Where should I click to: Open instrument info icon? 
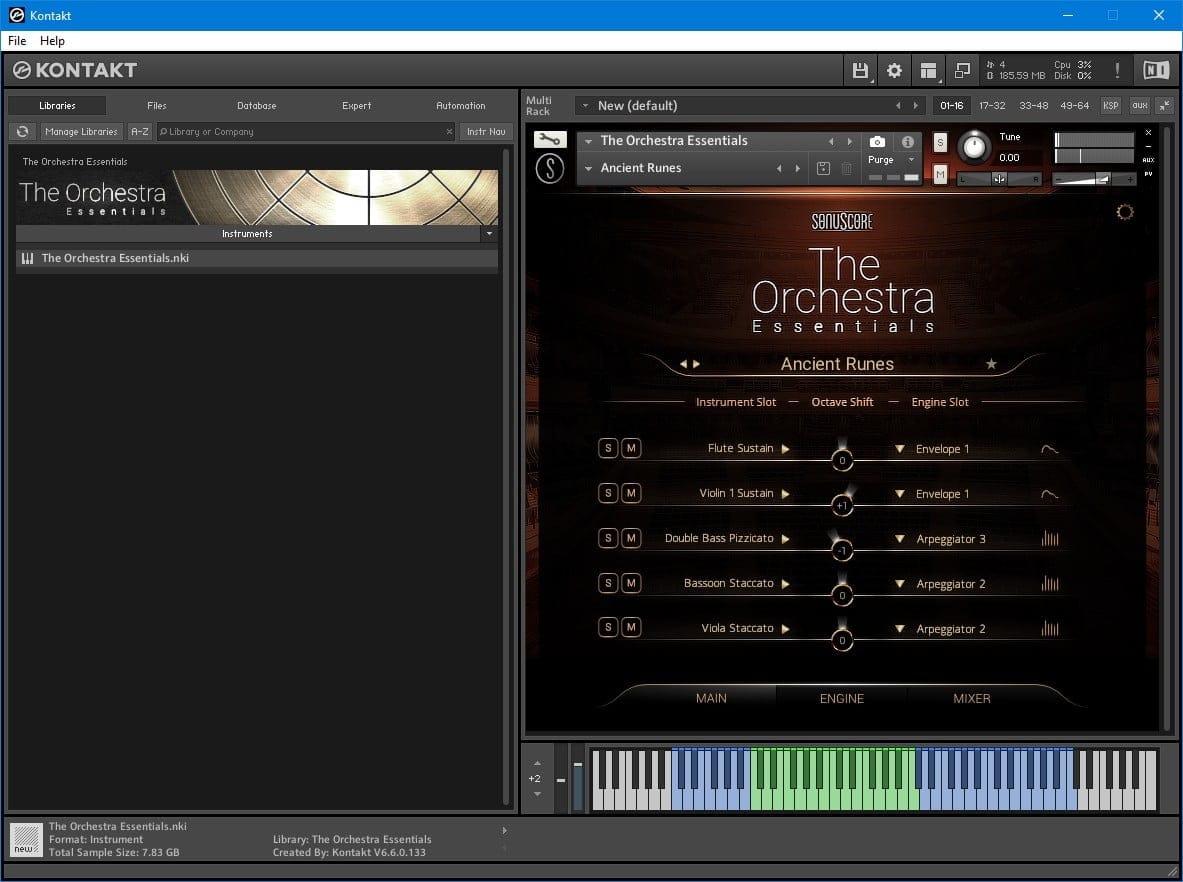[x=908, y=142]
